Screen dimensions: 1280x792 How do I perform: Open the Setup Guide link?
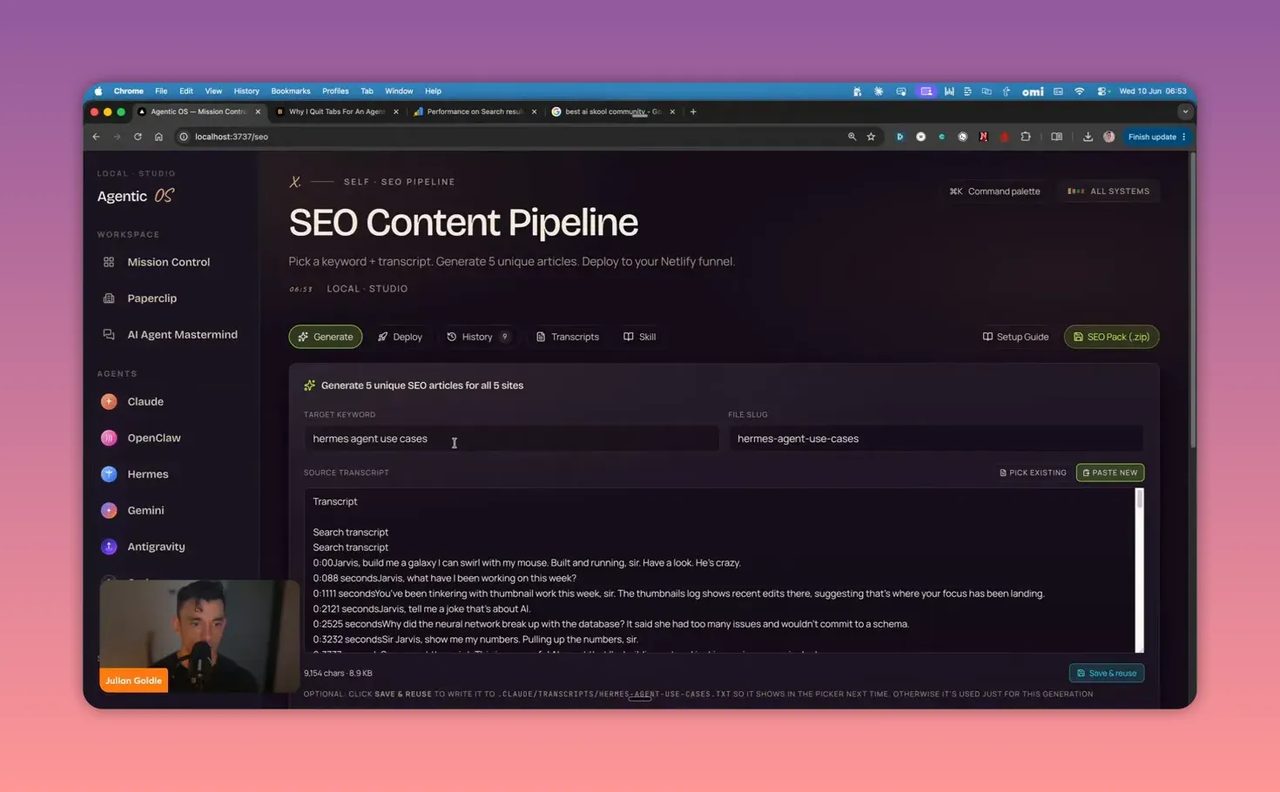[x=1016, y=337]
